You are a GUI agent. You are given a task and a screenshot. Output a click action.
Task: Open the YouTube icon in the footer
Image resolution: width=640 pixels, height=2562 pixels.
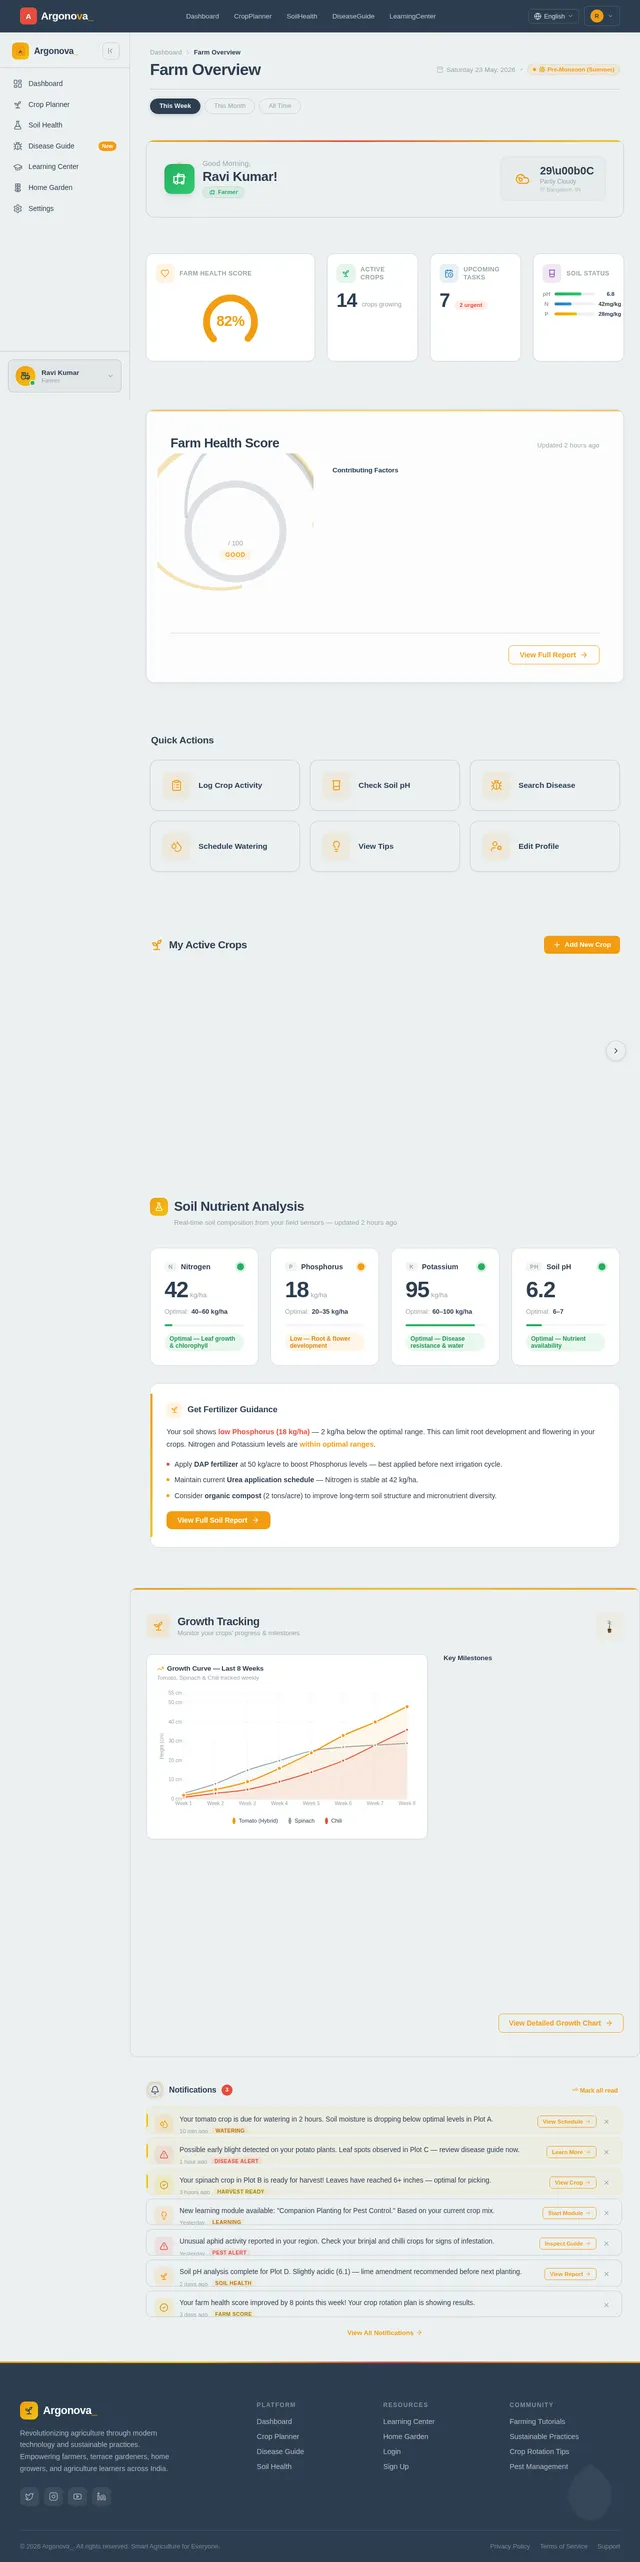pyautogui.click(x=77, y=2495)
